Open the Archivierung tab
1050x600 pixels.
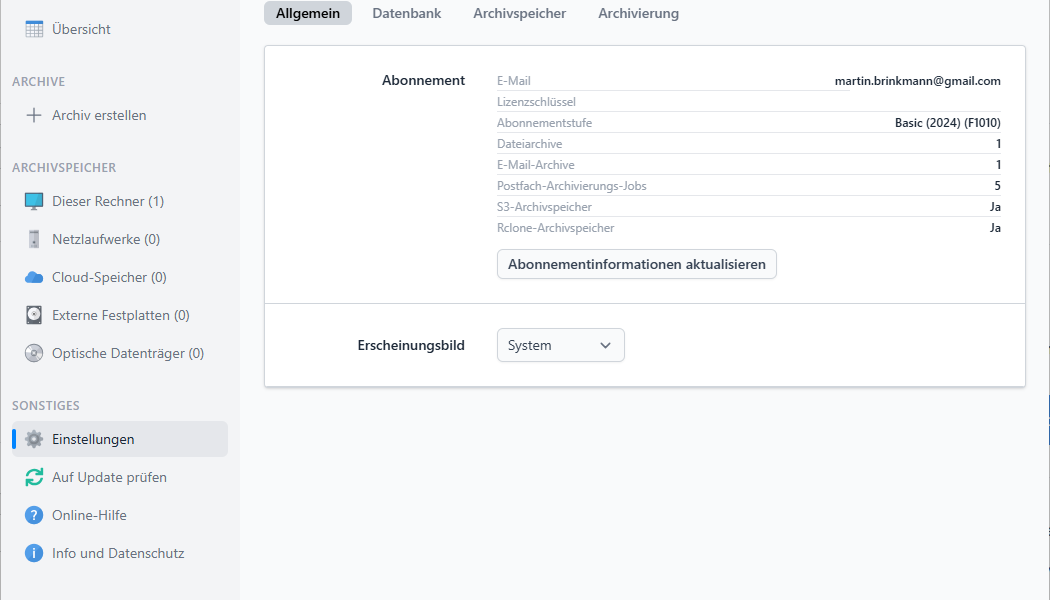click(x=638, y=13)
